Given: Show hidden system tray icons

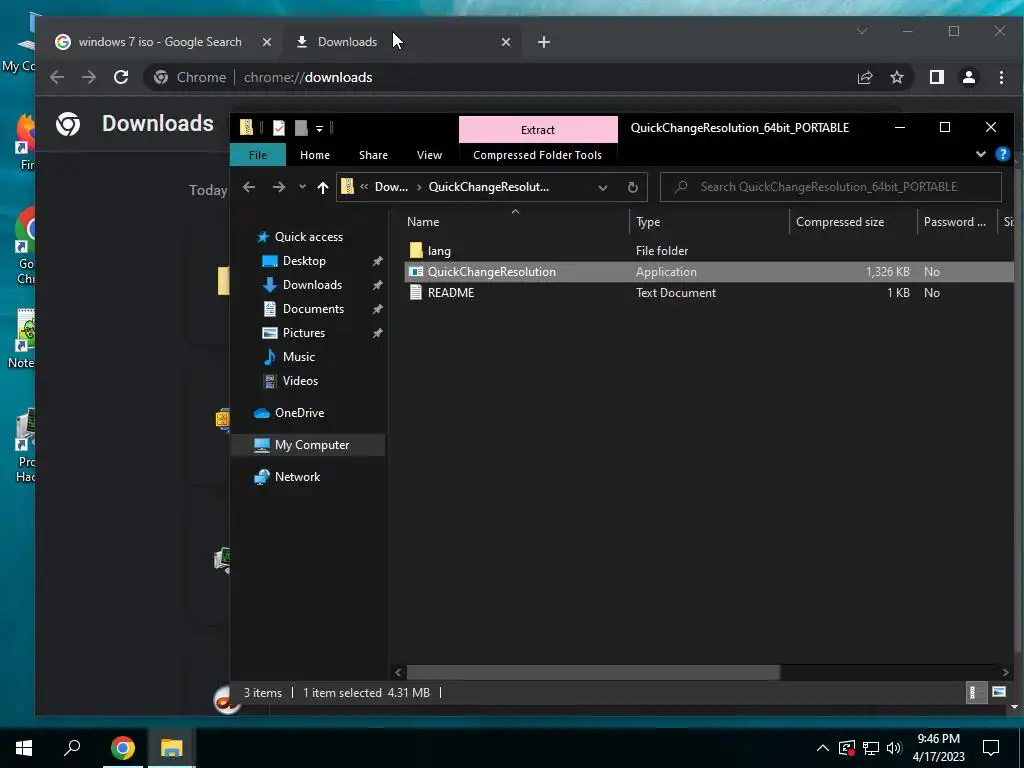Looking at the screenshot, I should (x=823, y=748).
